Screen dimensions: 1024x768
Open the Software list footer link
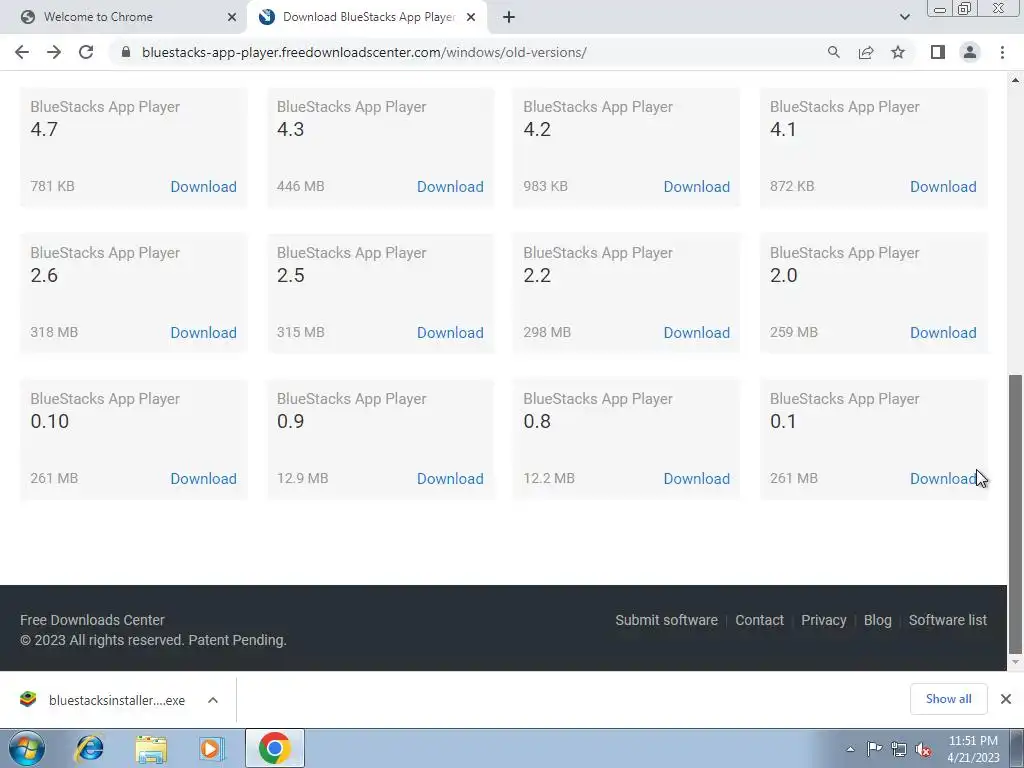tap(948, 620)
